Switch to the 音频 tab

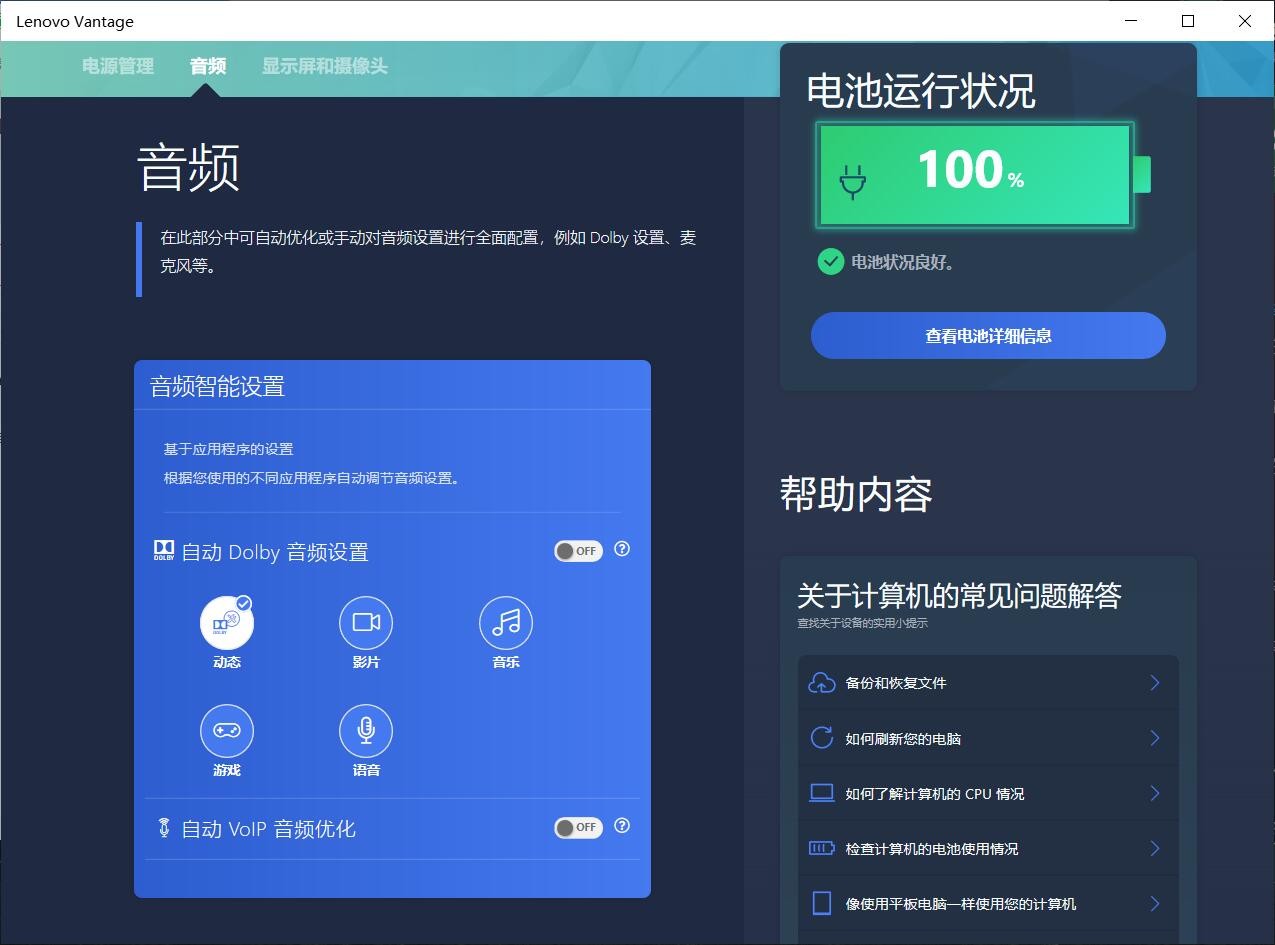tap(208, 66)
